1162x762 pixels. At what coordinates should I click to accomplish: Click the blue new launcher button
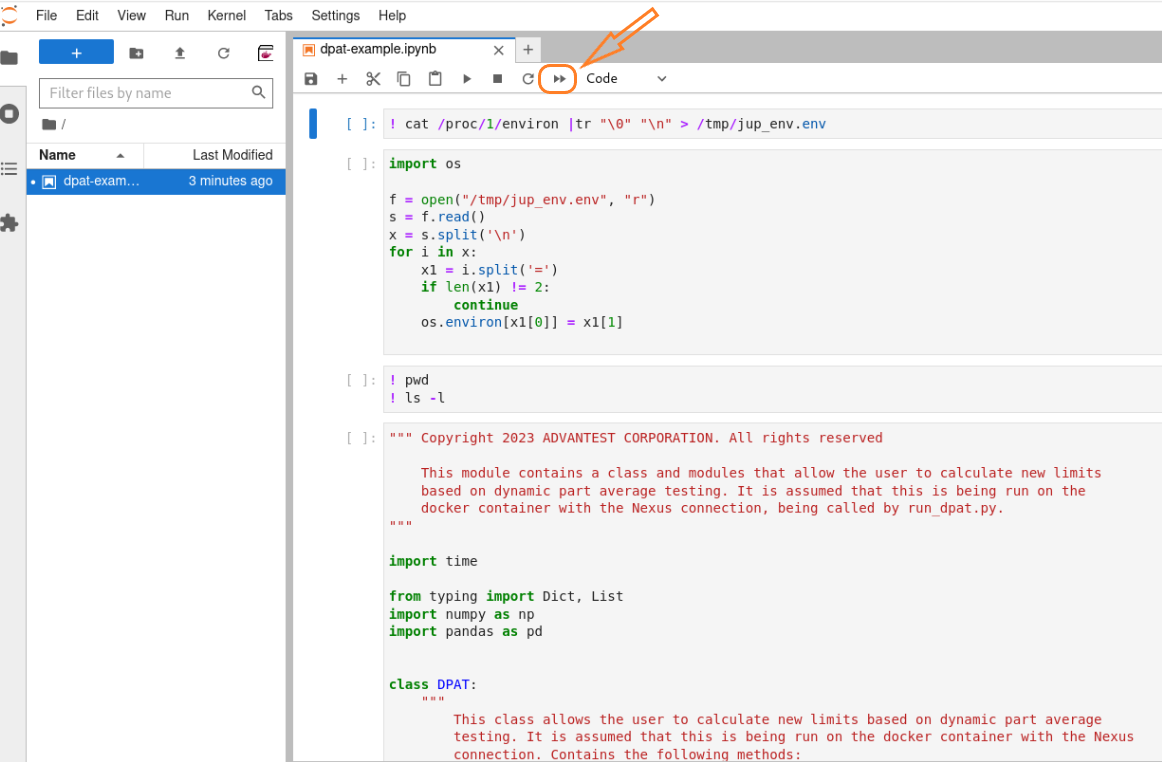(x=76, y=53)
